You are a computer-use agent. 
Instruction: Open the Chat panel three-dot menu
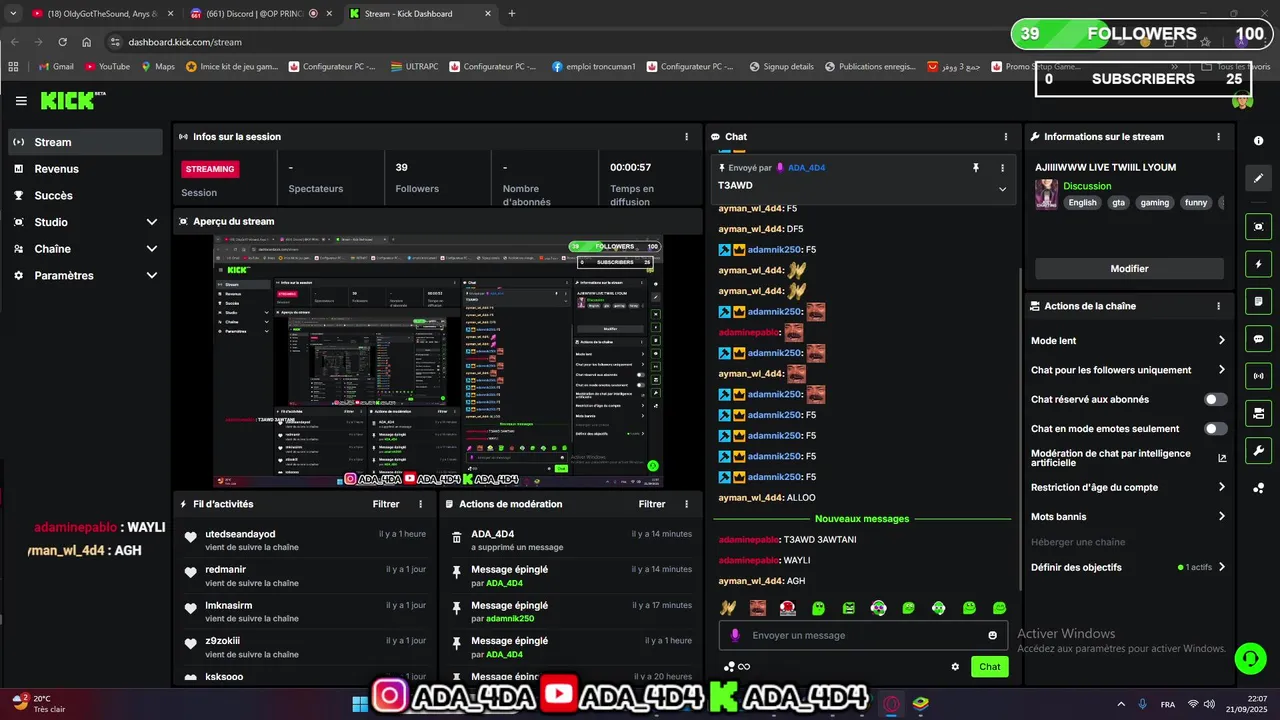(x=1006, y=137)
